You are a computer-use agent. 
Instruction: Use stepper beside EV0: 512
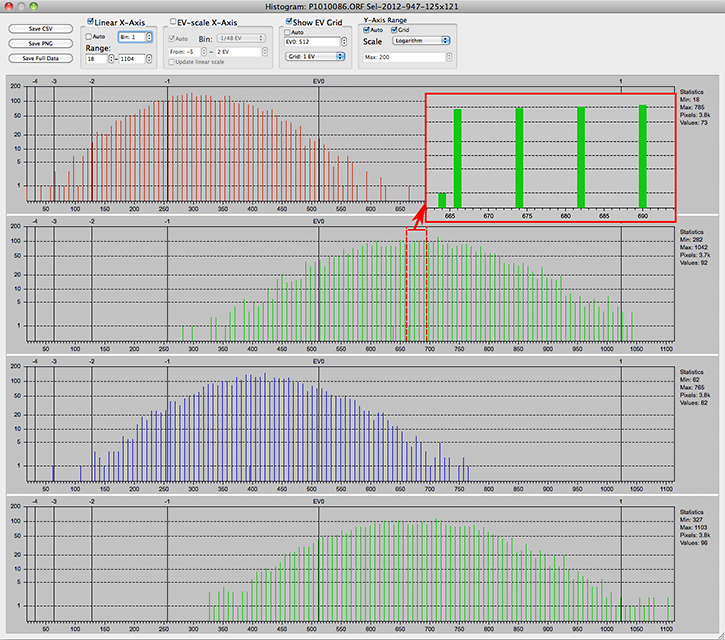(x=344, y=42)
